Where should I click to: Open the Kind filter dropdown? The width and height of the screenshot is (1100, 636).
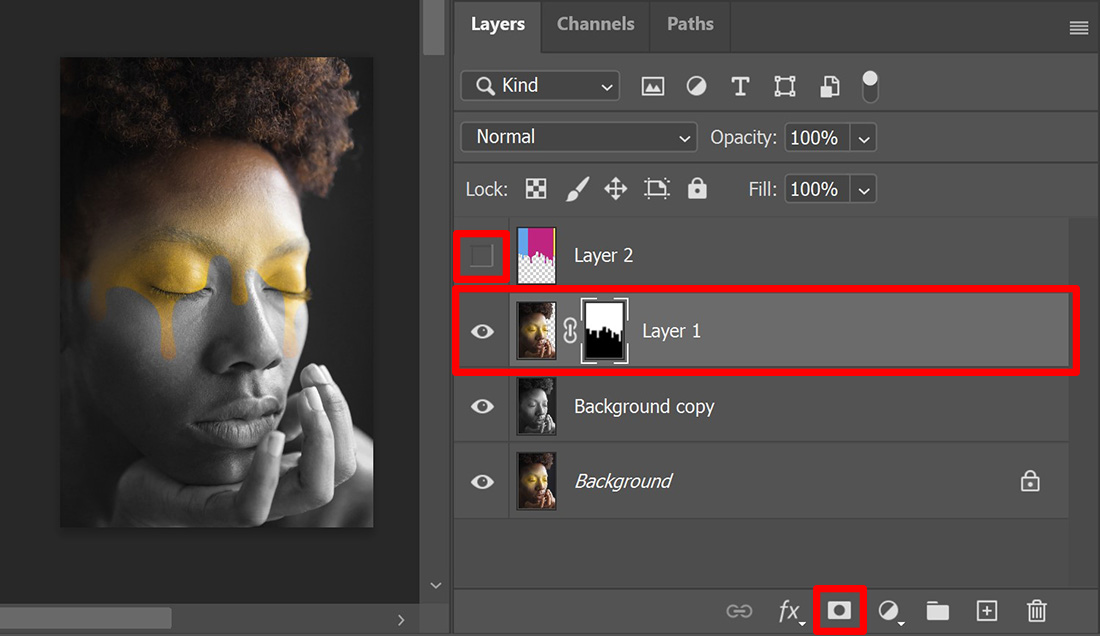(540, 86)
